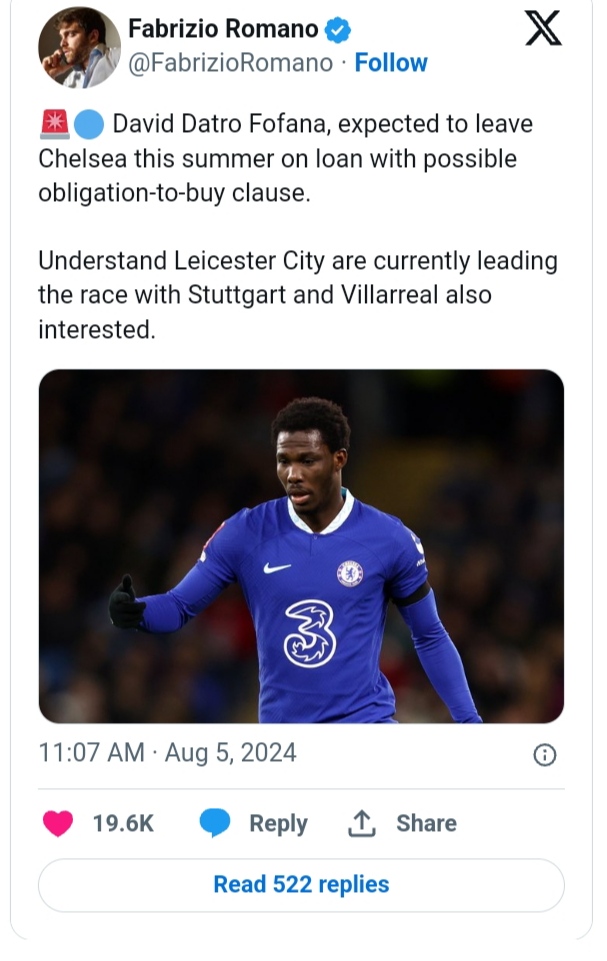Open Read 522 replies
The width and height of the screenshot is (607, 961).
coord(301,885)
